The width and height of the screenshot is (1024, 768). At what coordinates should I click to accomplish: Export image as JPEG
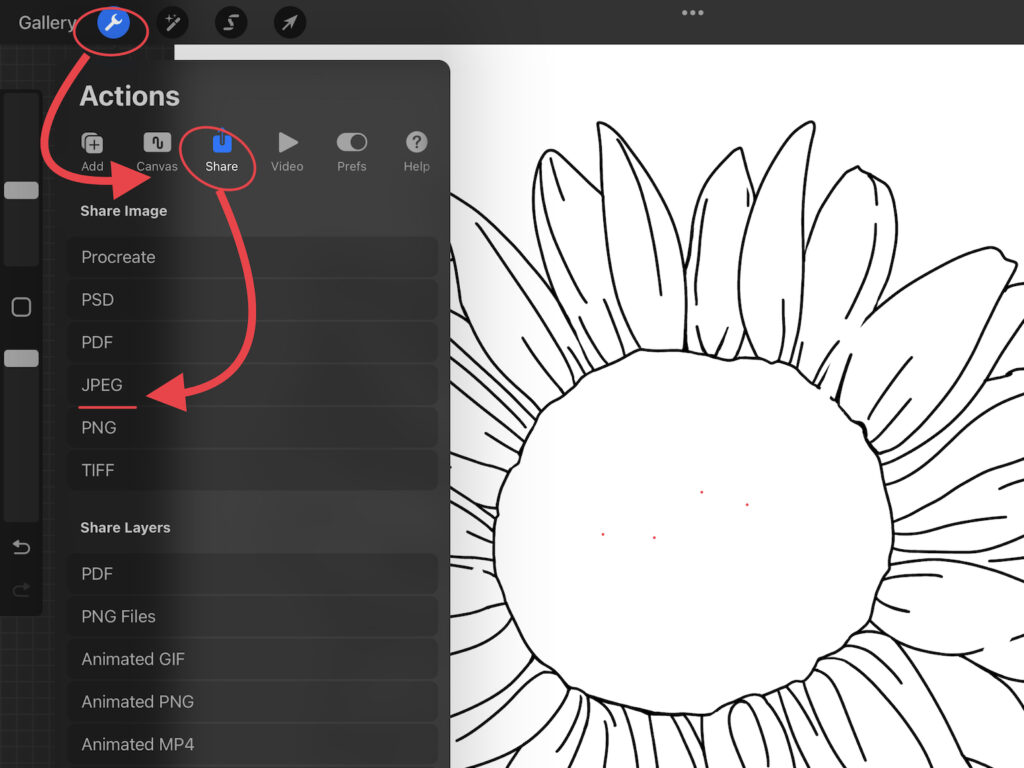[253, 385]
